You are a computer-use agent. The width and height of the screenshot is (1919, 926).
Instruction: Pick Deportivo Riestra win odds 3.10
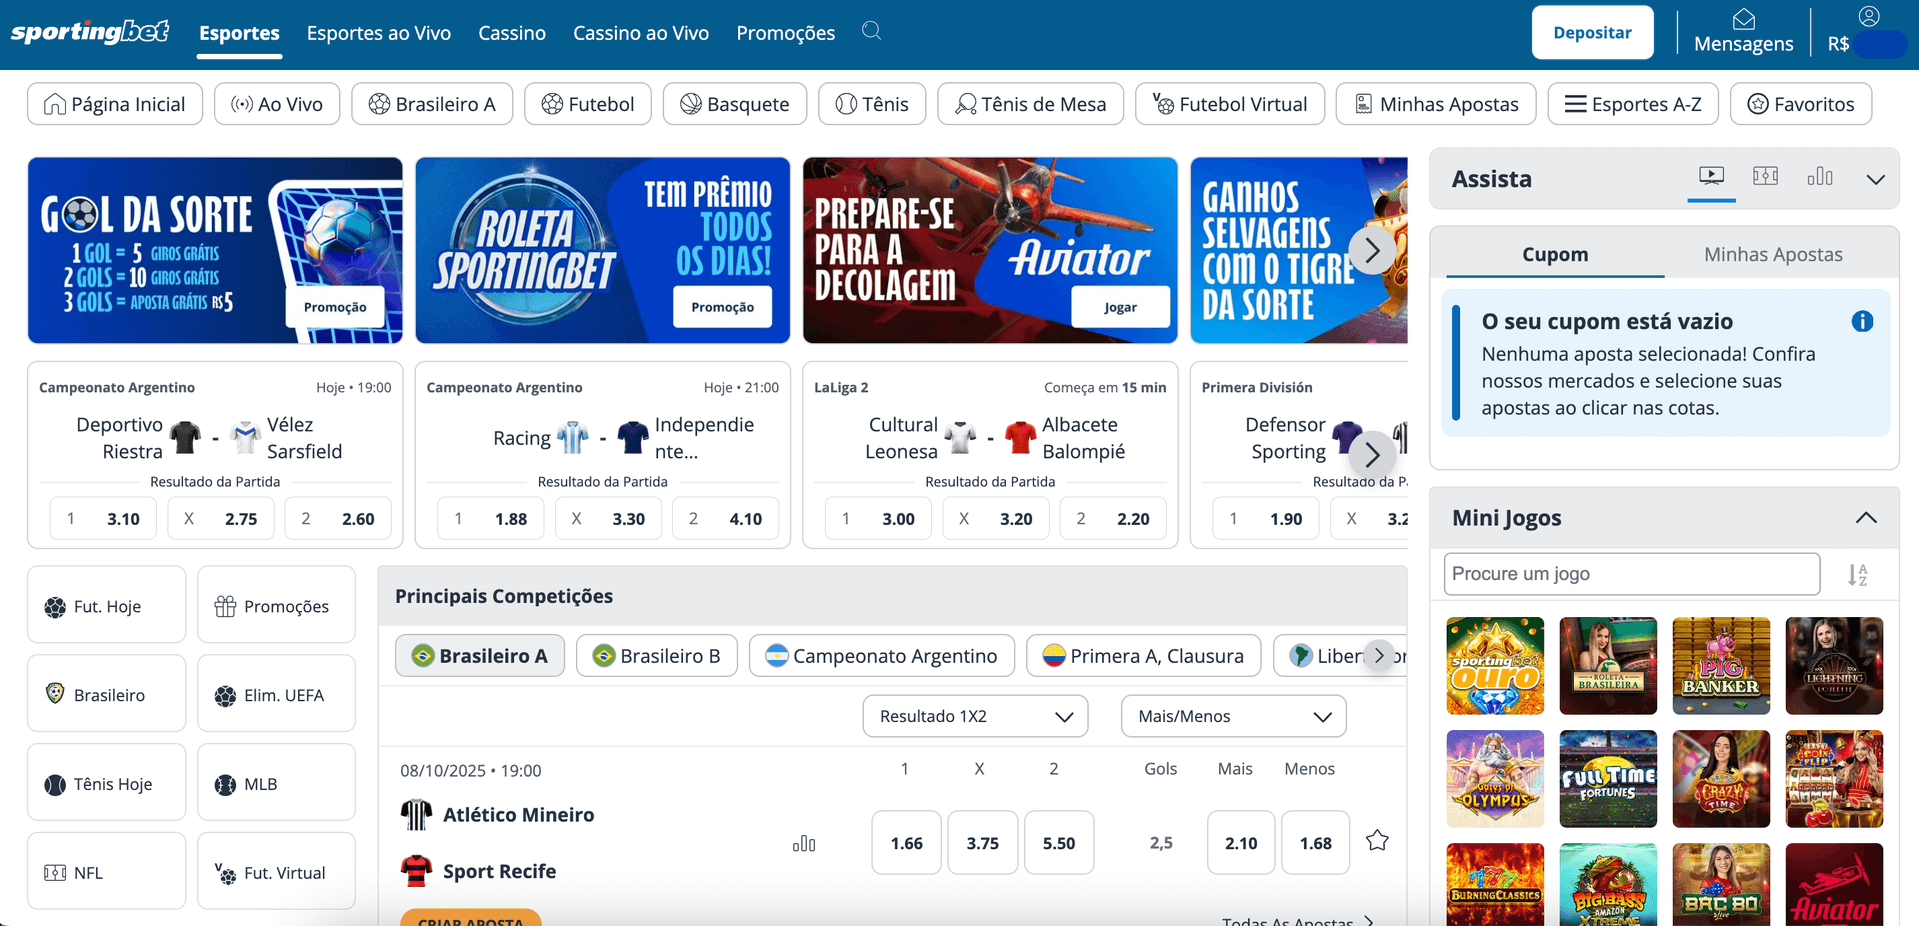click(x=103, y=518)
